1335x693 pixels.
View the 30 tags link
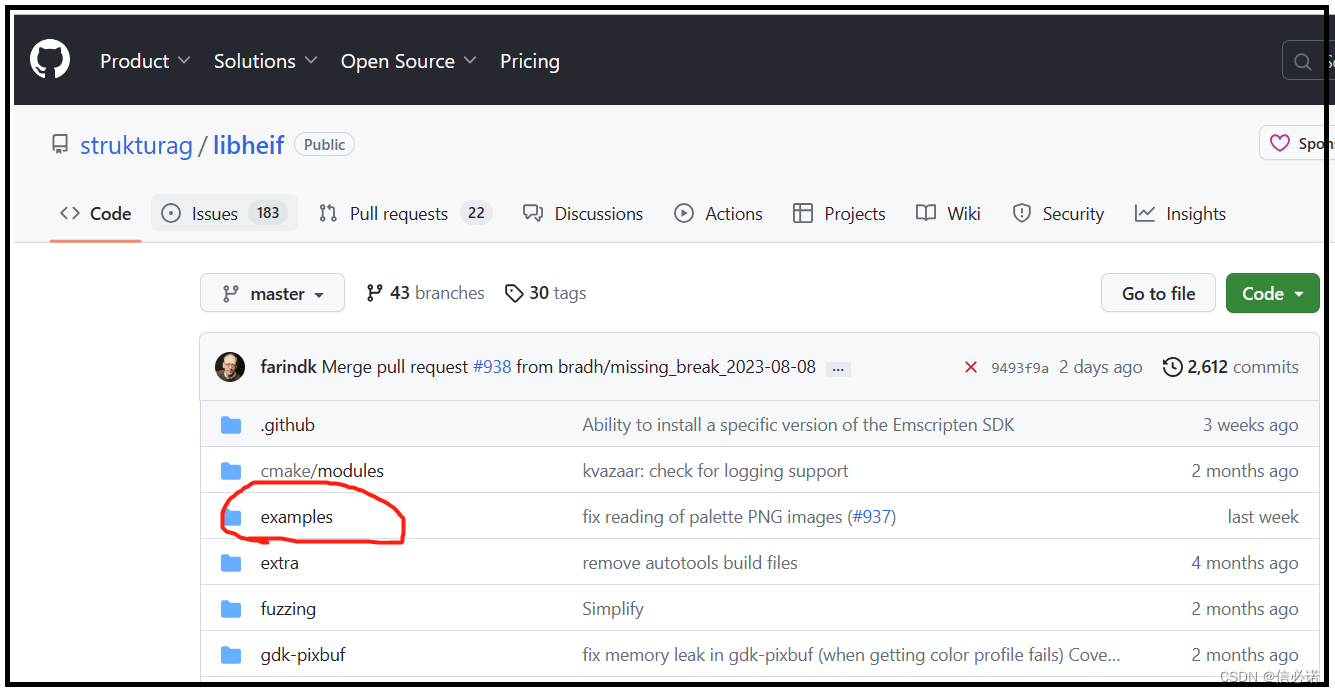[x=545, y=293]
